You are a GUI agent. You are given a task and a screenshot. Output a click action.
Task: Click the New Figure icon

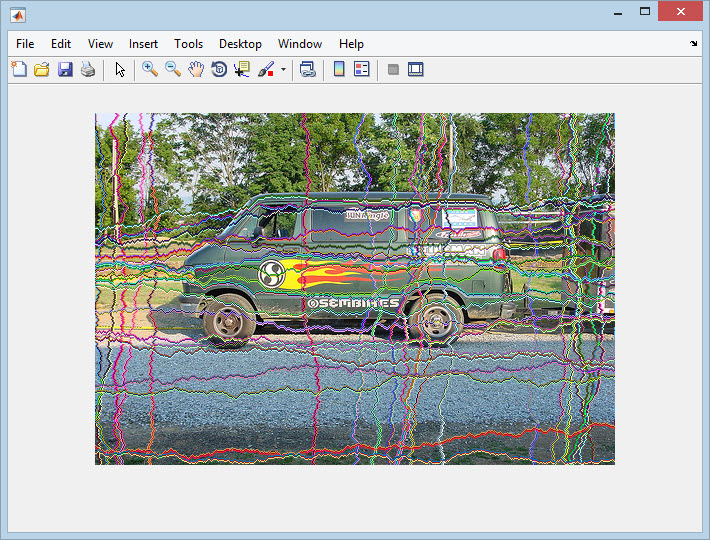(x=19, y=69)
